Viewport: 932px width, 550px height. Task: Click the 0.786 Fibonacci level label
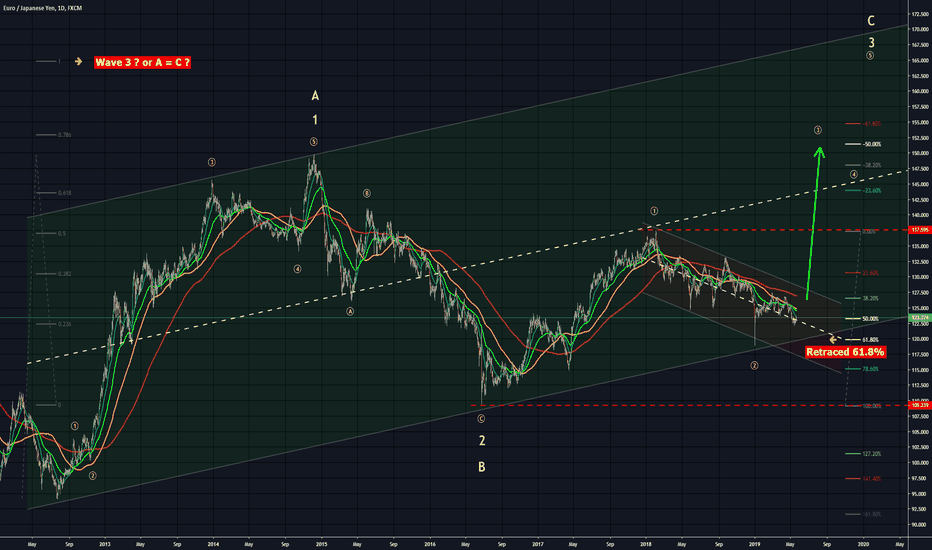[64, 135]
